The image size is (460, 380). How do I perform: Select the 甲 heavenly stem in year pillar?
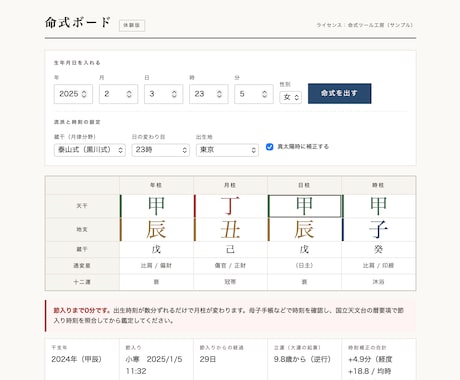[156, 206]
